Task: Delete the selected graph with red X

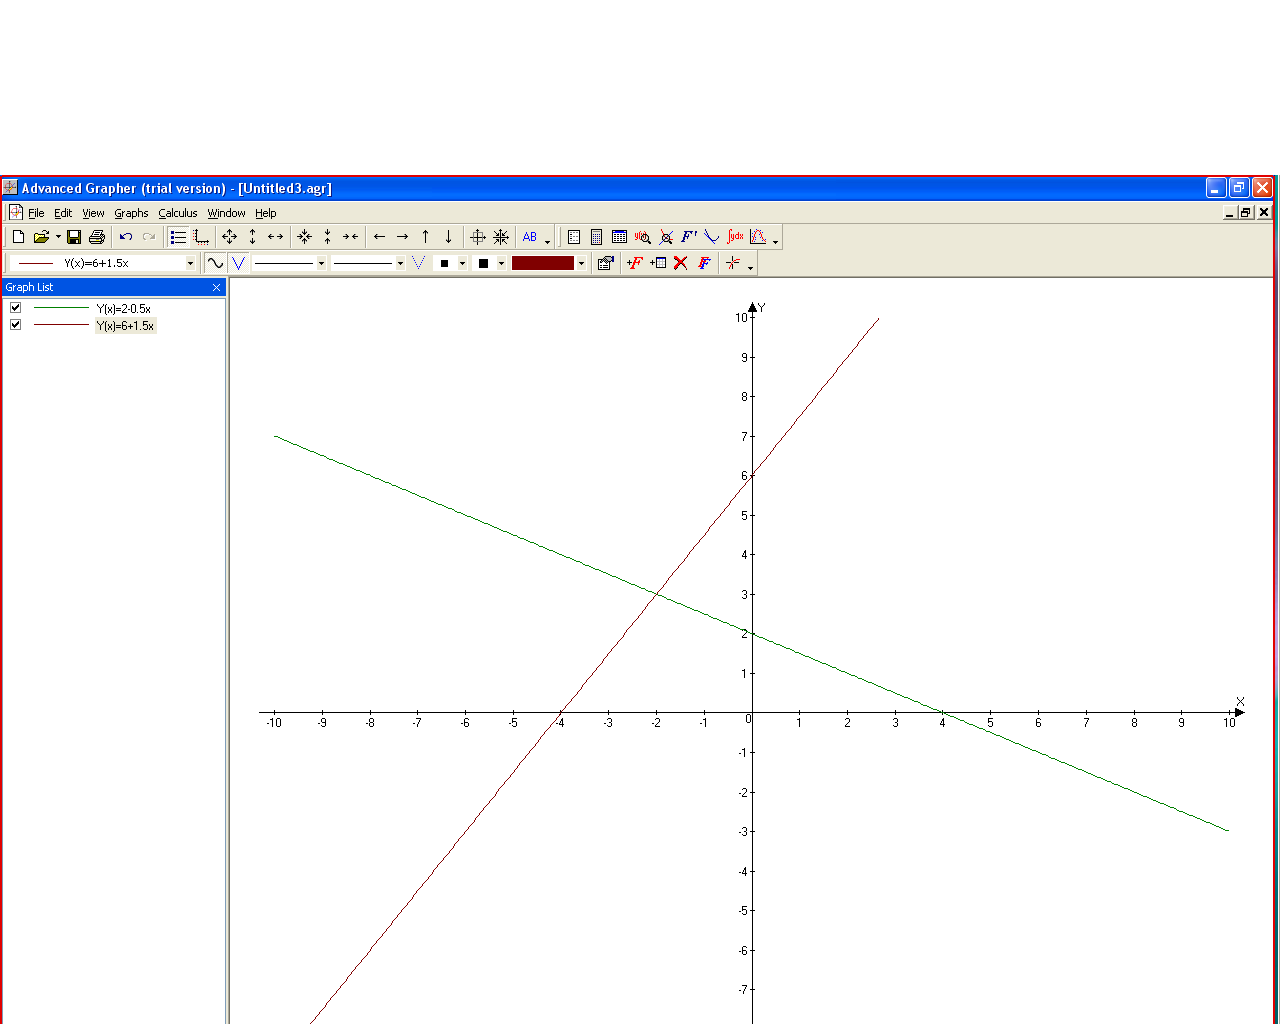Action: (x=681, y=263)
